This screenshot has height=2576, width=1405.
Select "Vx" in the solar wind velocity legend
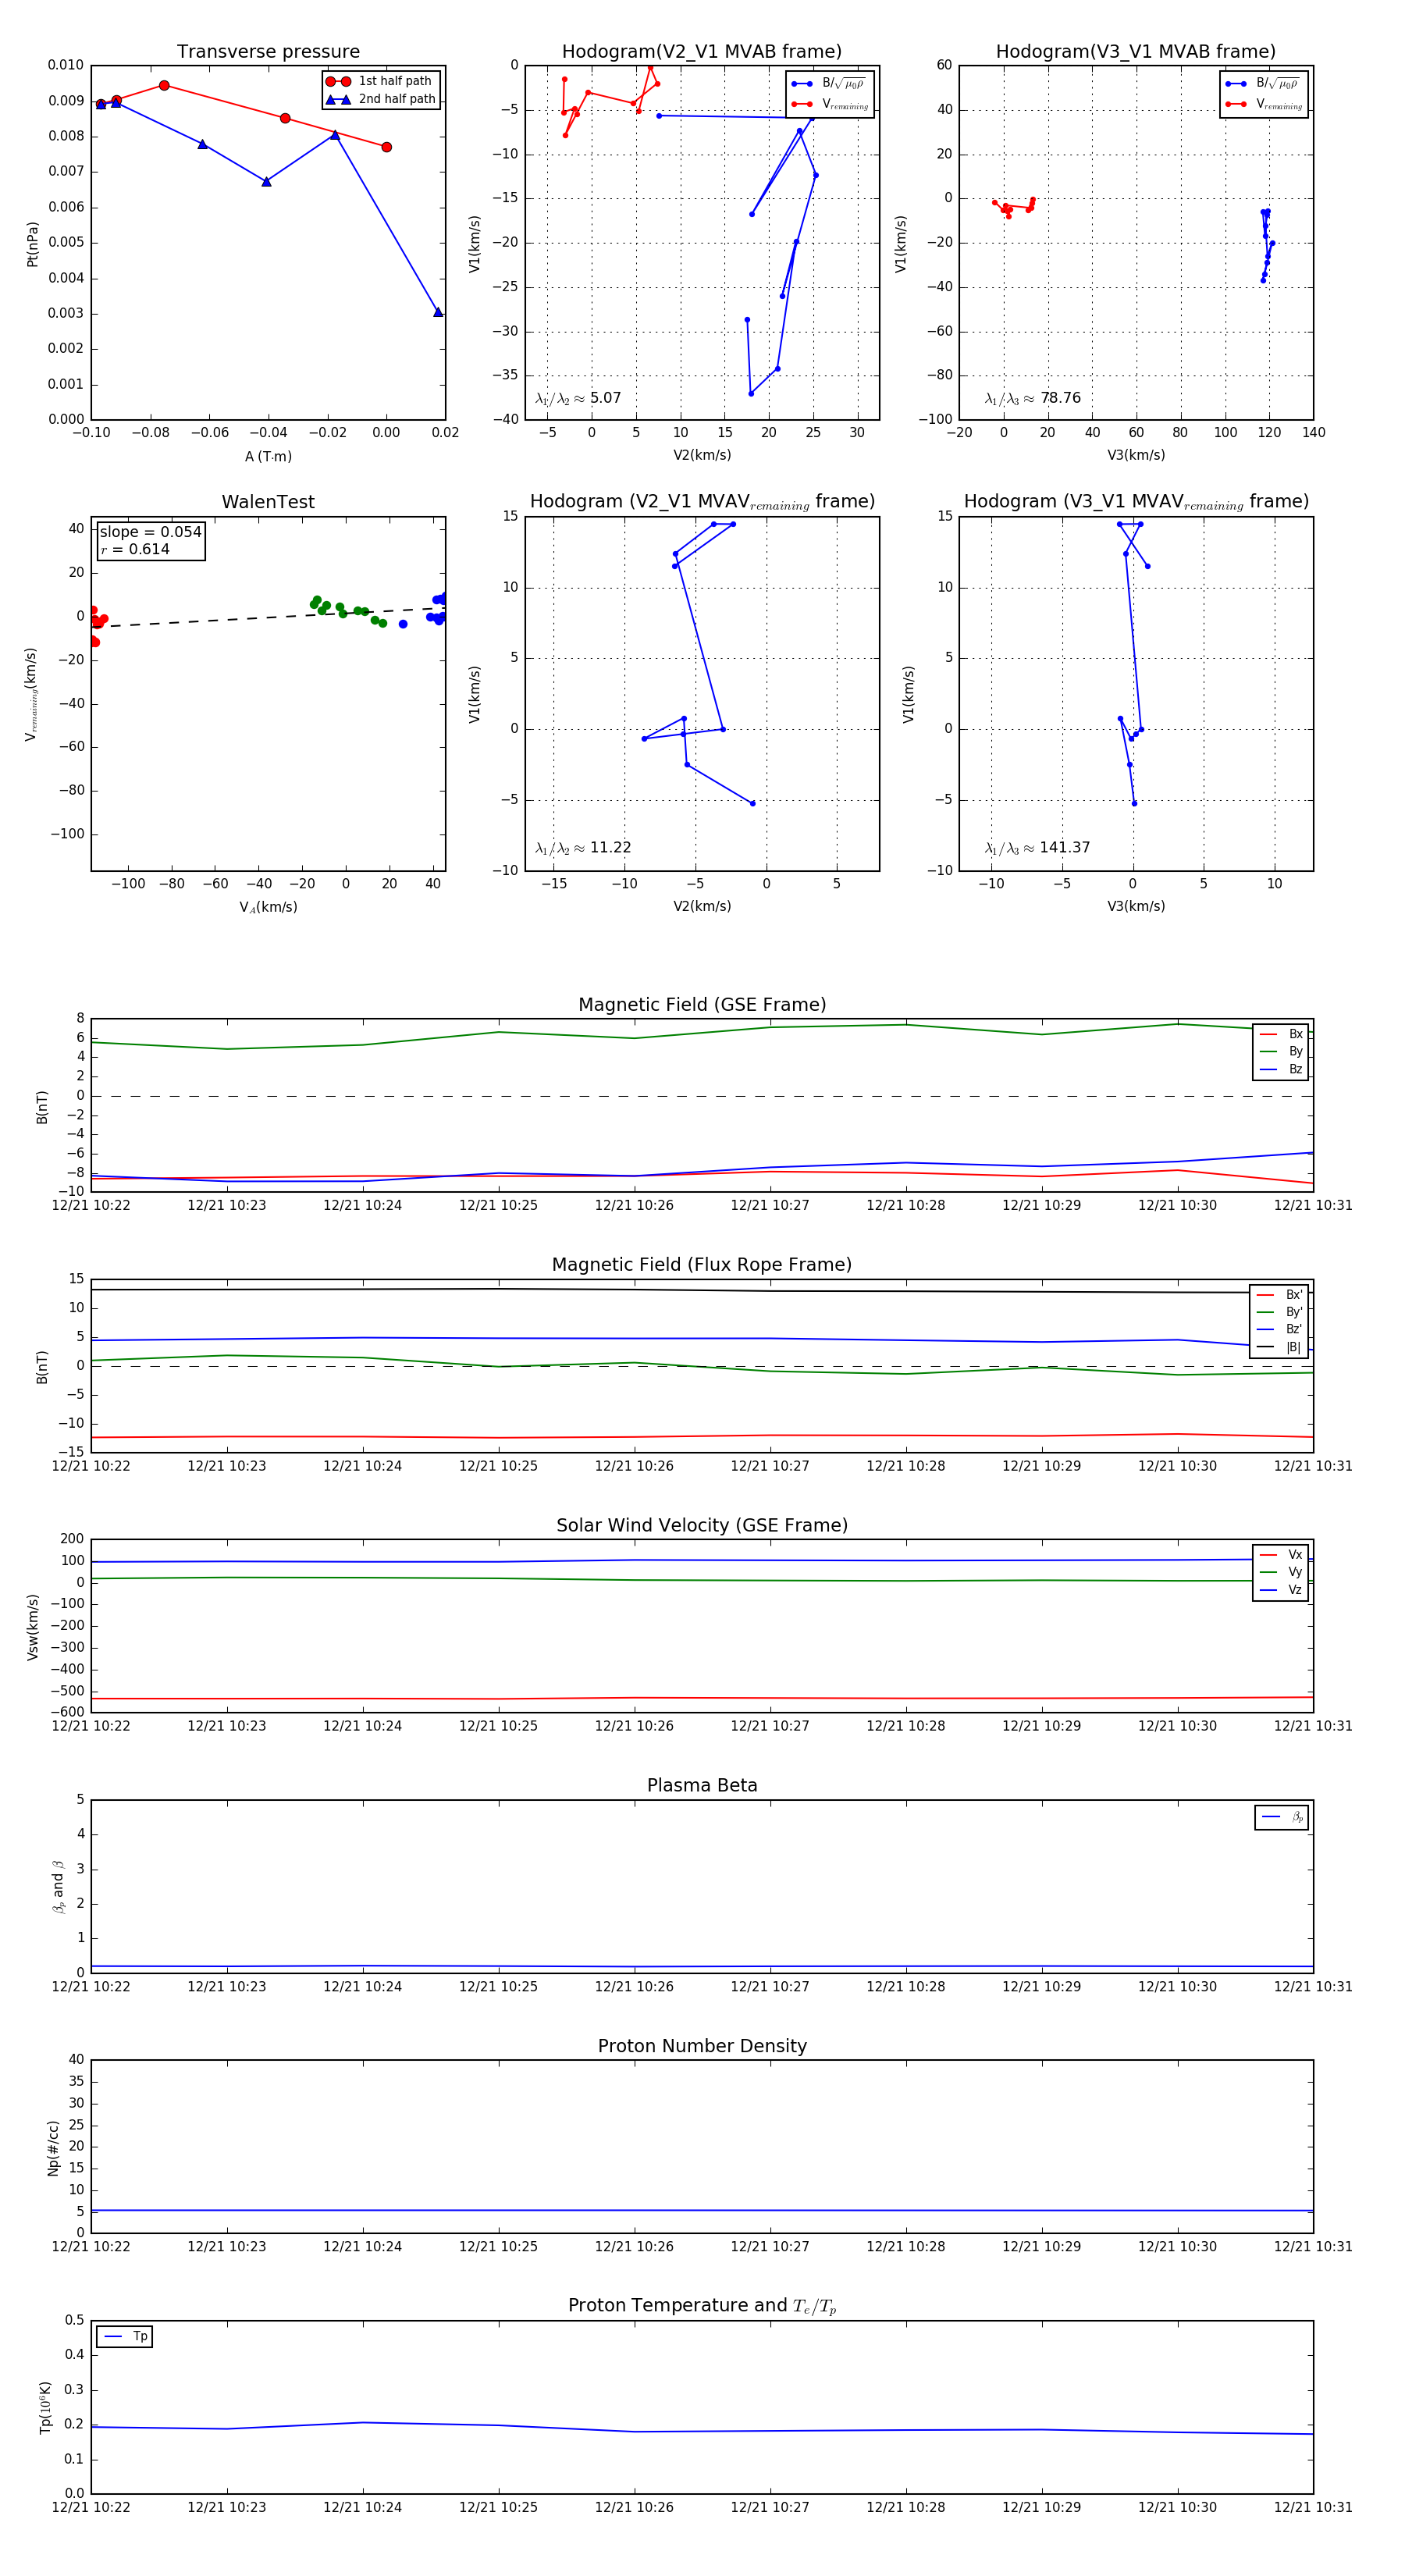(x=1281, y=1555)
